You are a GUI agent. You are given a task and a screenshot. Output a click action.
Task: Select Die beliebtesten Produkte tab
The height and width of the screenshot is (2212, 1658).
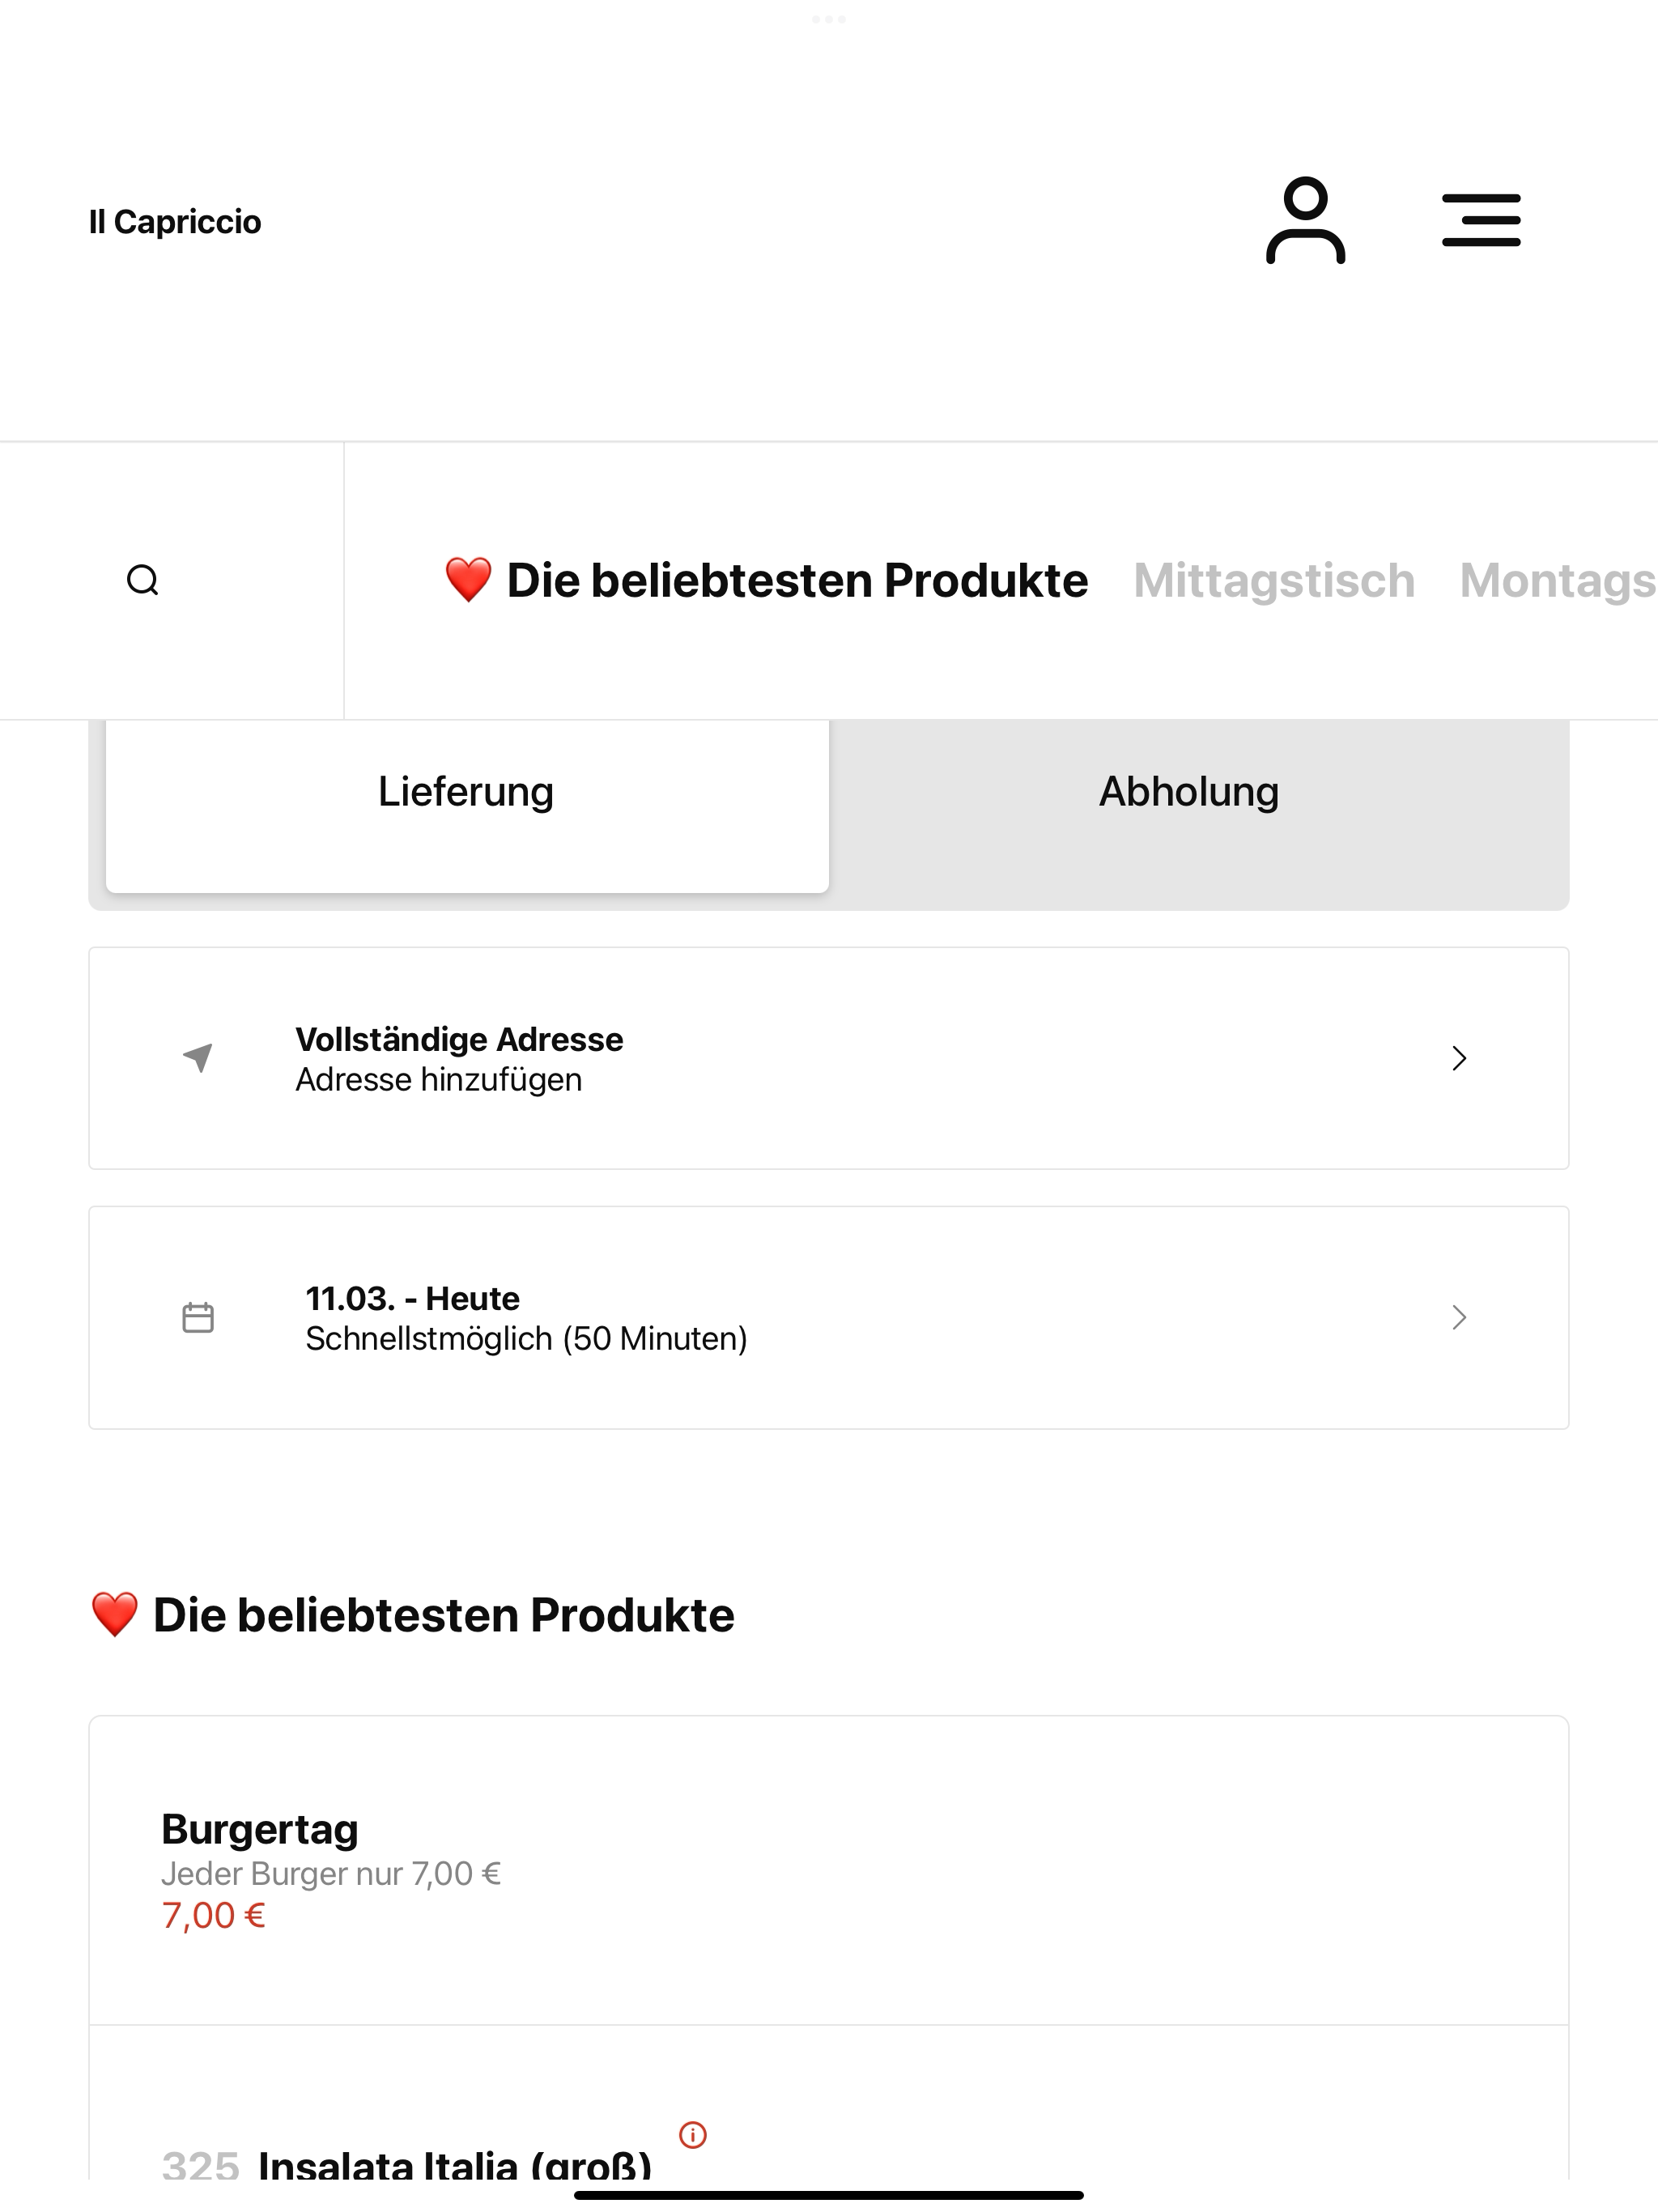[766, 580]
